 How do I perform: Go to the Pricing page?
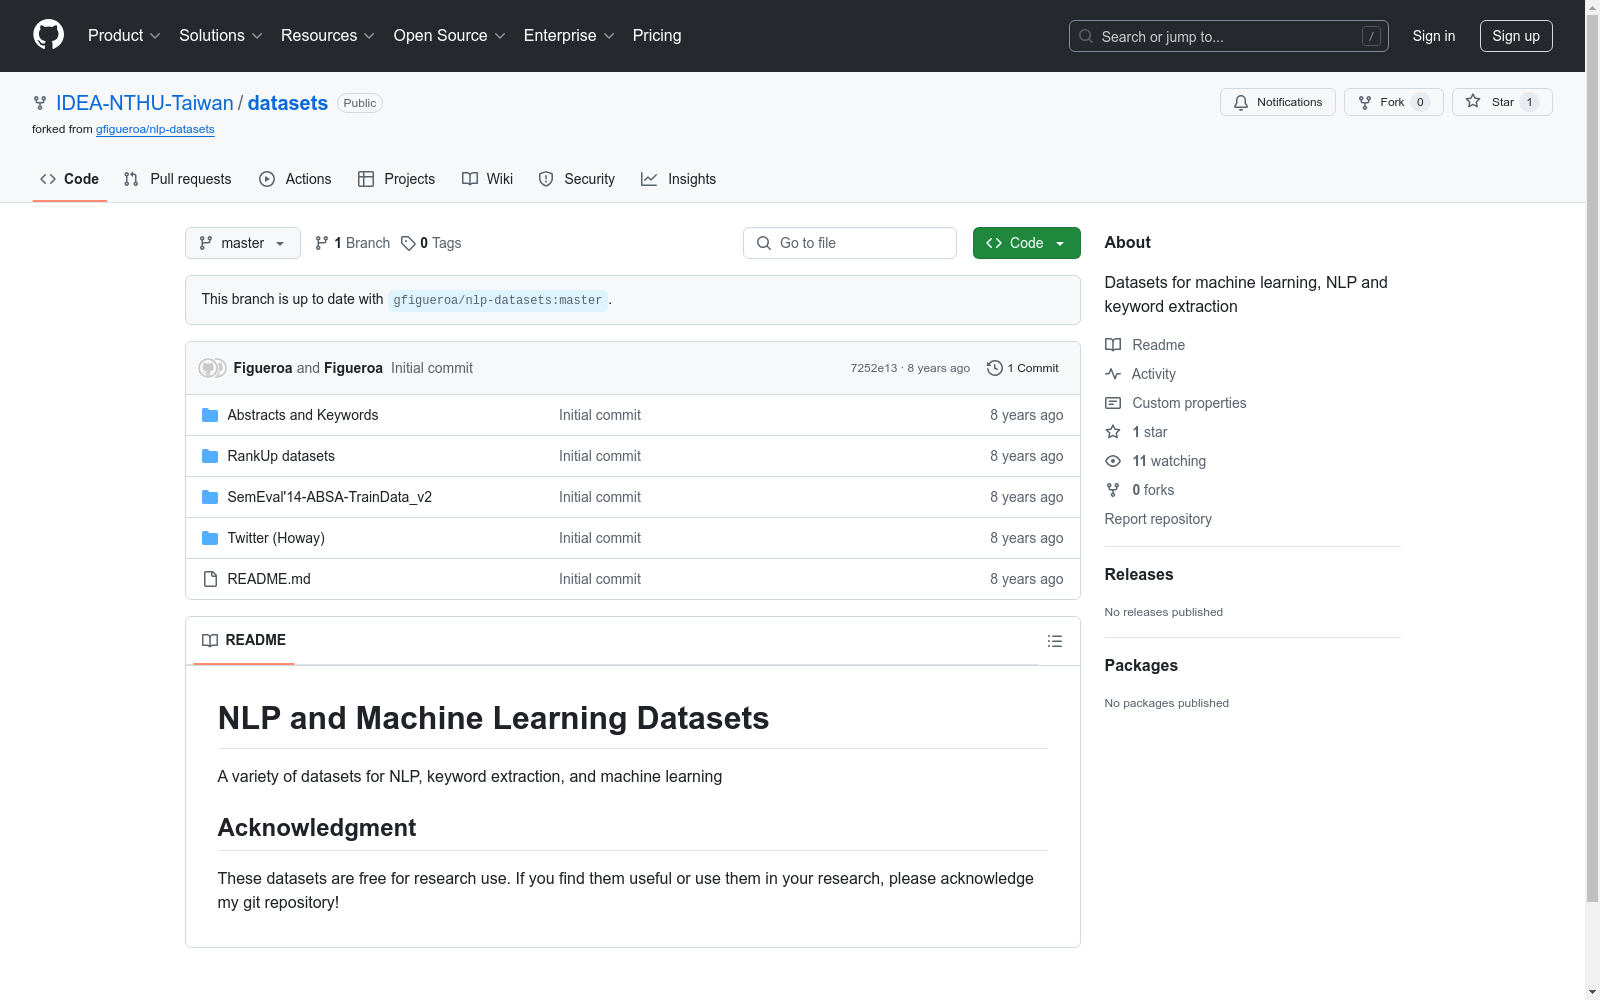657,36
